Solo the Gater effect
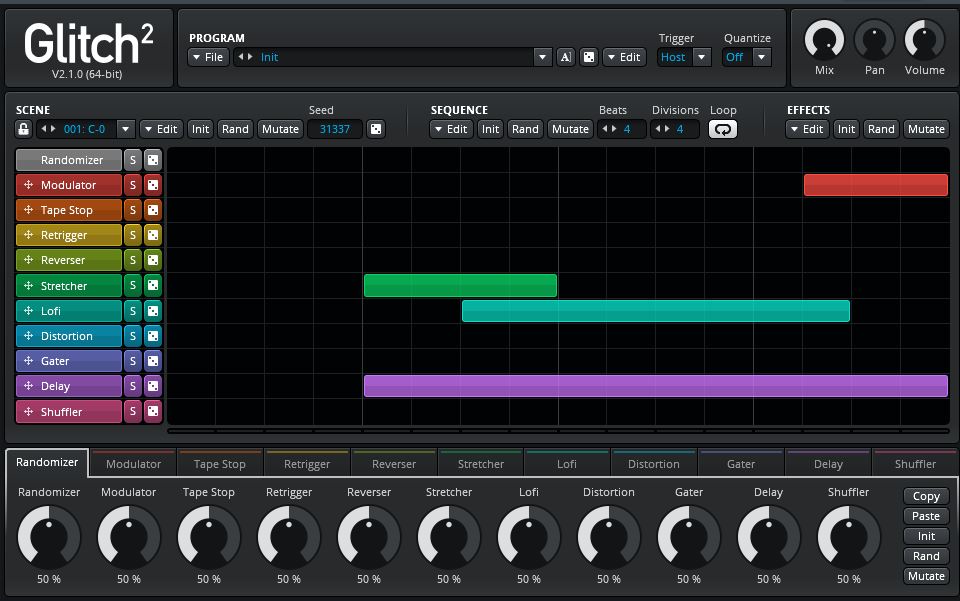This screenshot has width=960, height=601. 133,361
